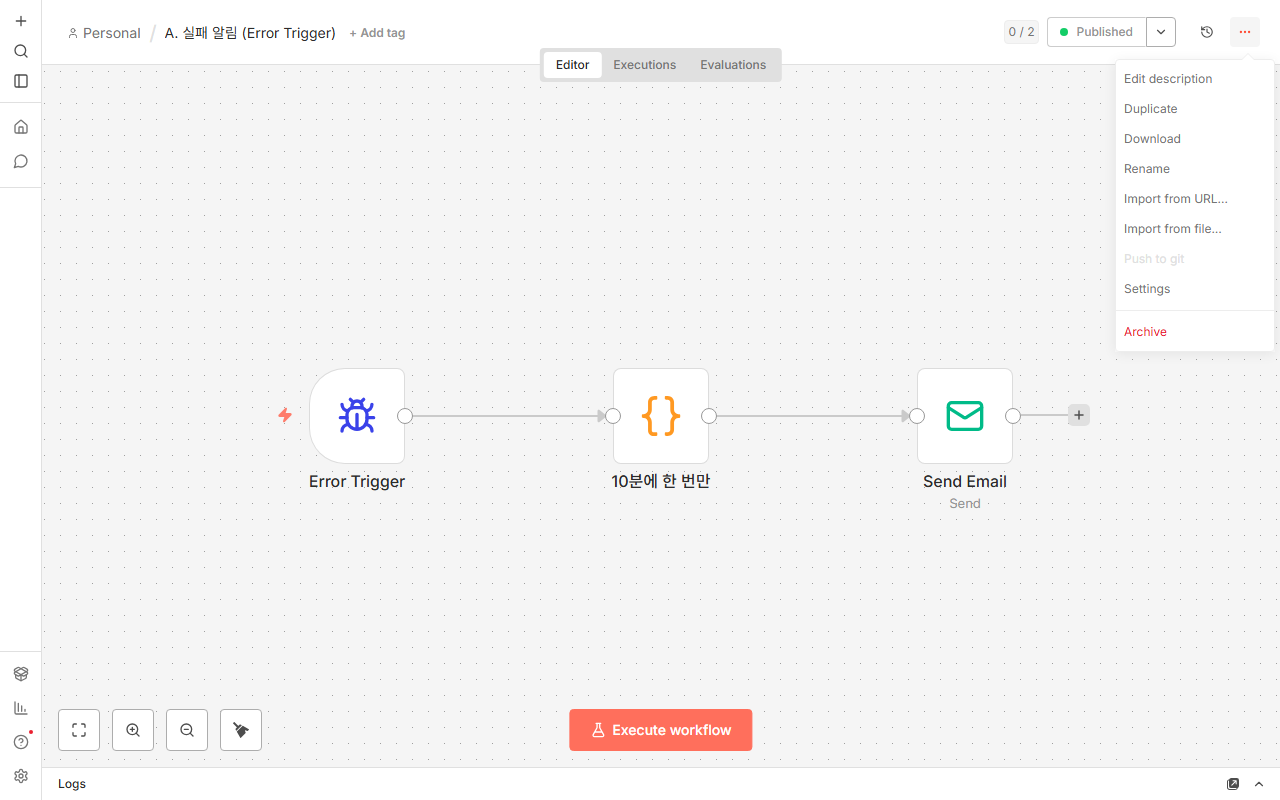The width and height of the screenshot is (1280, 800).
Task: Go to home overview icon in sidebar
Action: click(21, 127)
